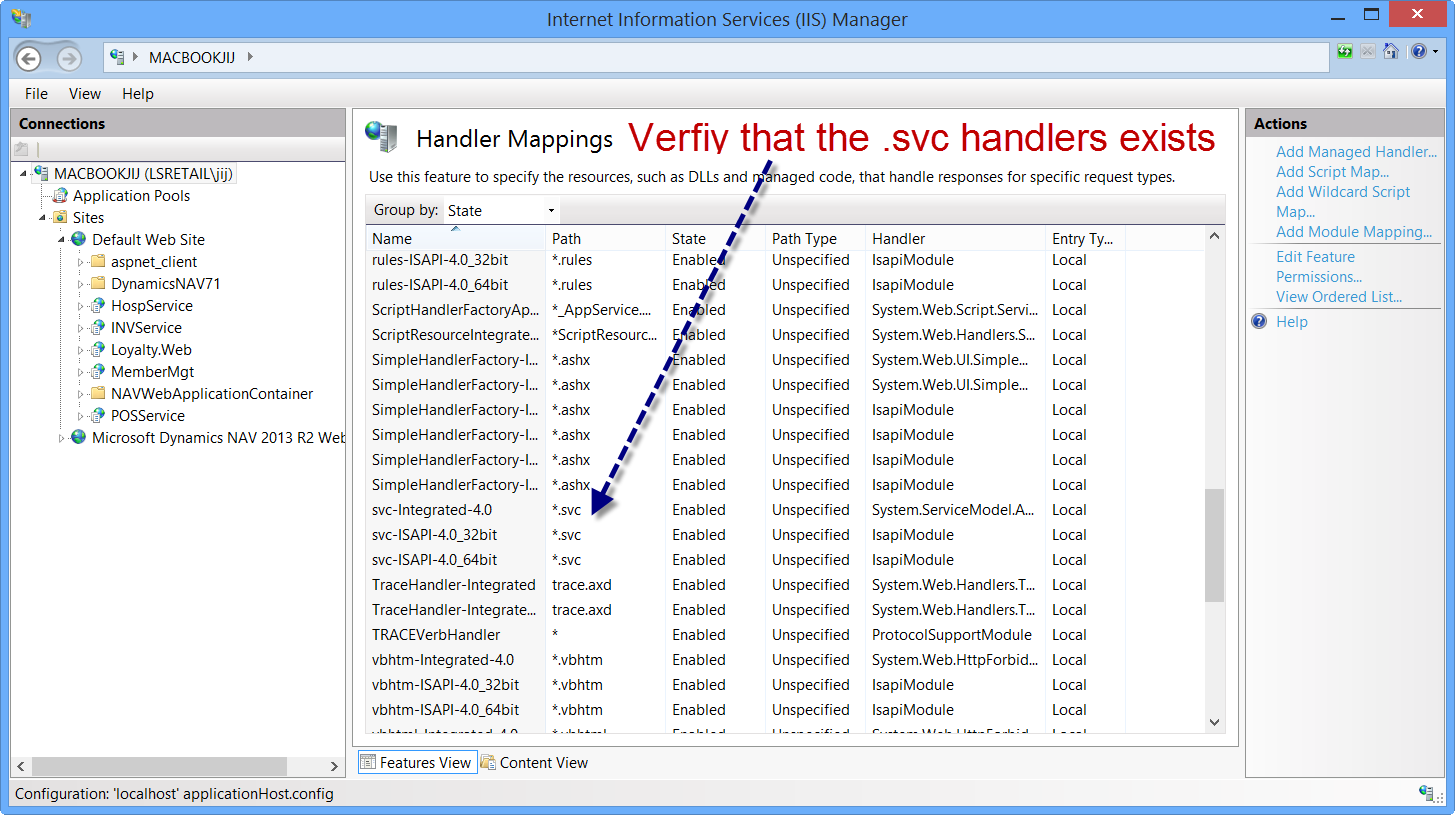Expand the HospService tree node
This screenshot has height=815, width=1455.
pos(81,306)
